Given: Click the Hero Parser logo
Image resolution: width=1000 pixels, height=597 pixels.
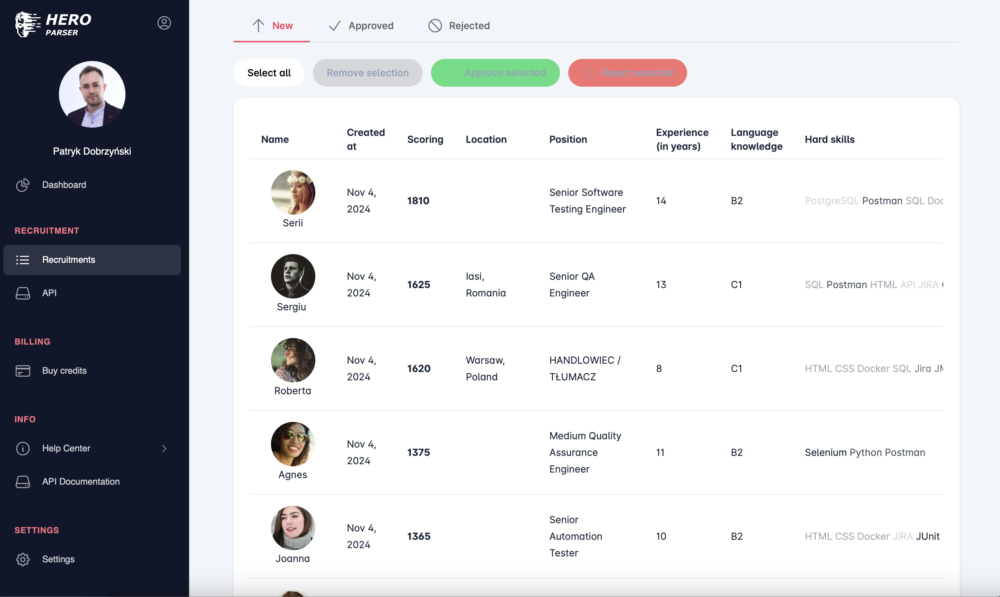Looking at the screenshot, I should 54,24.
